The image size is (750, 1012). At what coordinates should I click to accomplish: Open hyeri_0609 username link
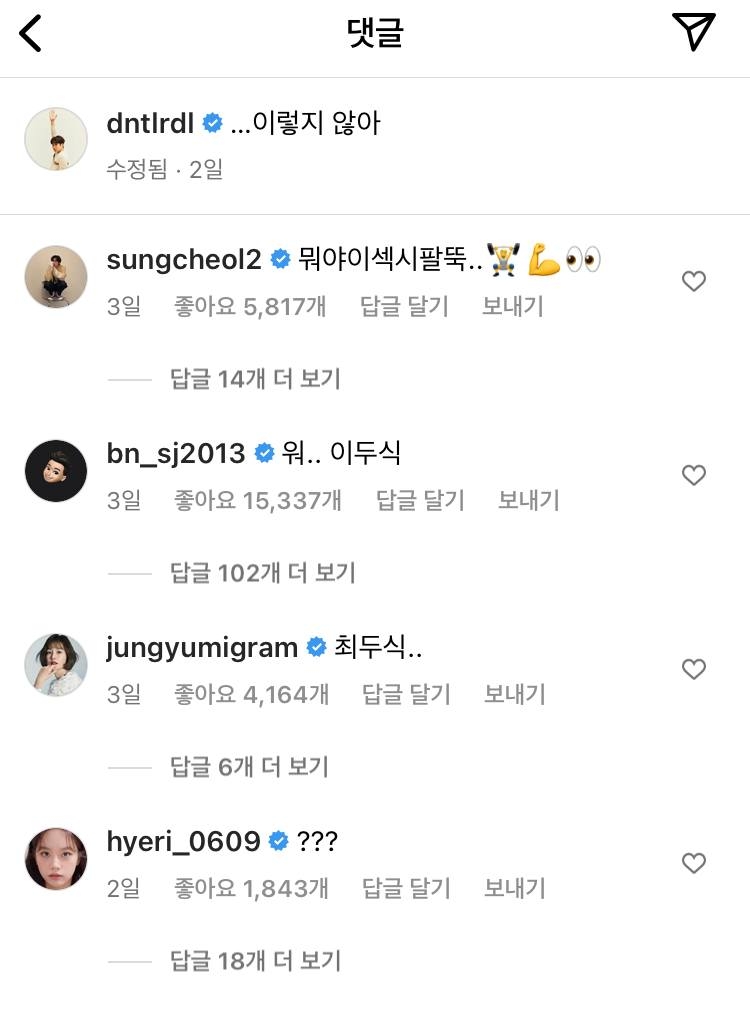[183, 842]
